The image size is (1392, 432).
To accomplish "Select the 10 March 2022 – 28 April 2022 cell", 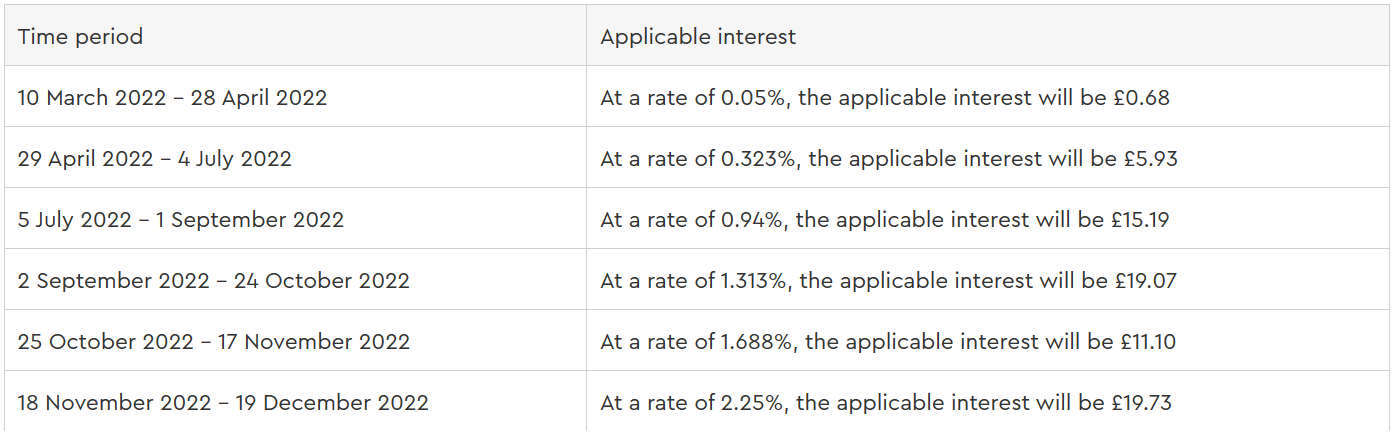I will click(x=172, y=98).
